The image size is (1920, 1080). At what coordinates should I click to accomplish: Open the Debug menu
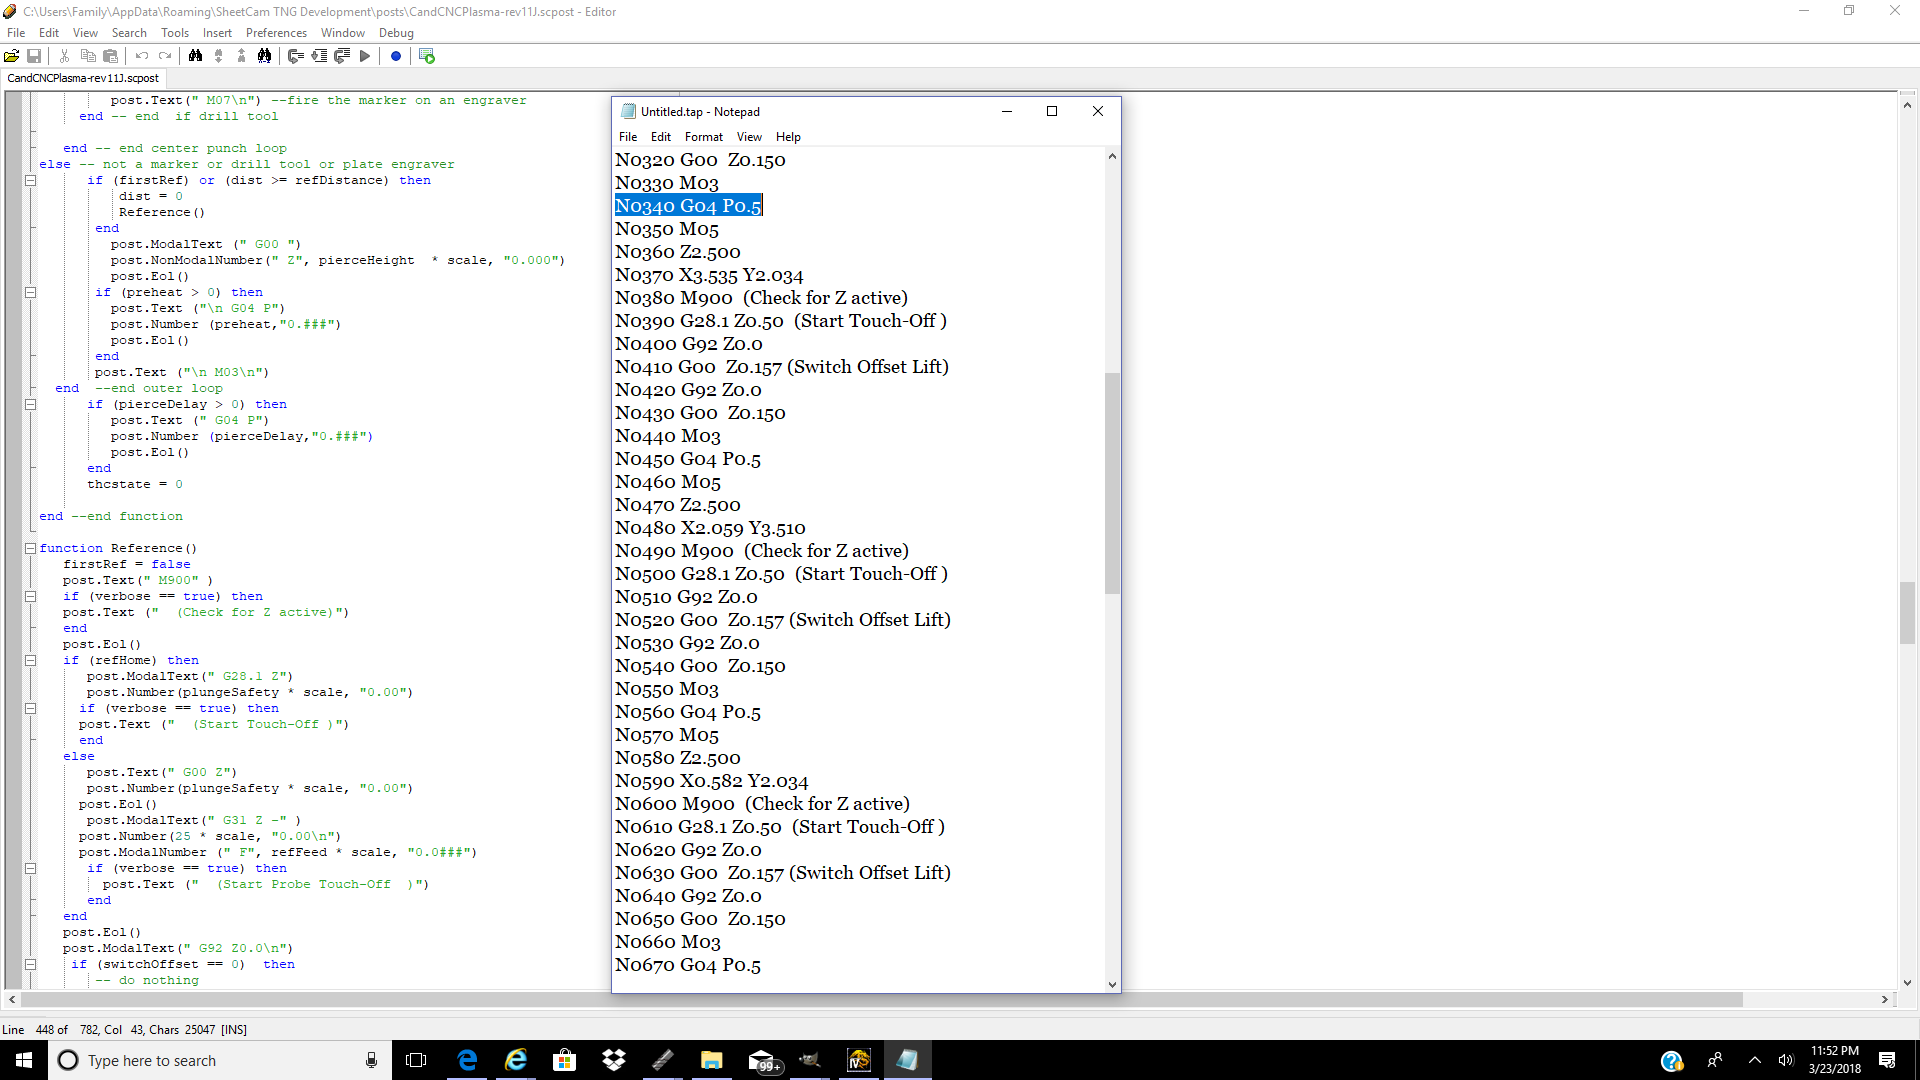coord(396,33)
